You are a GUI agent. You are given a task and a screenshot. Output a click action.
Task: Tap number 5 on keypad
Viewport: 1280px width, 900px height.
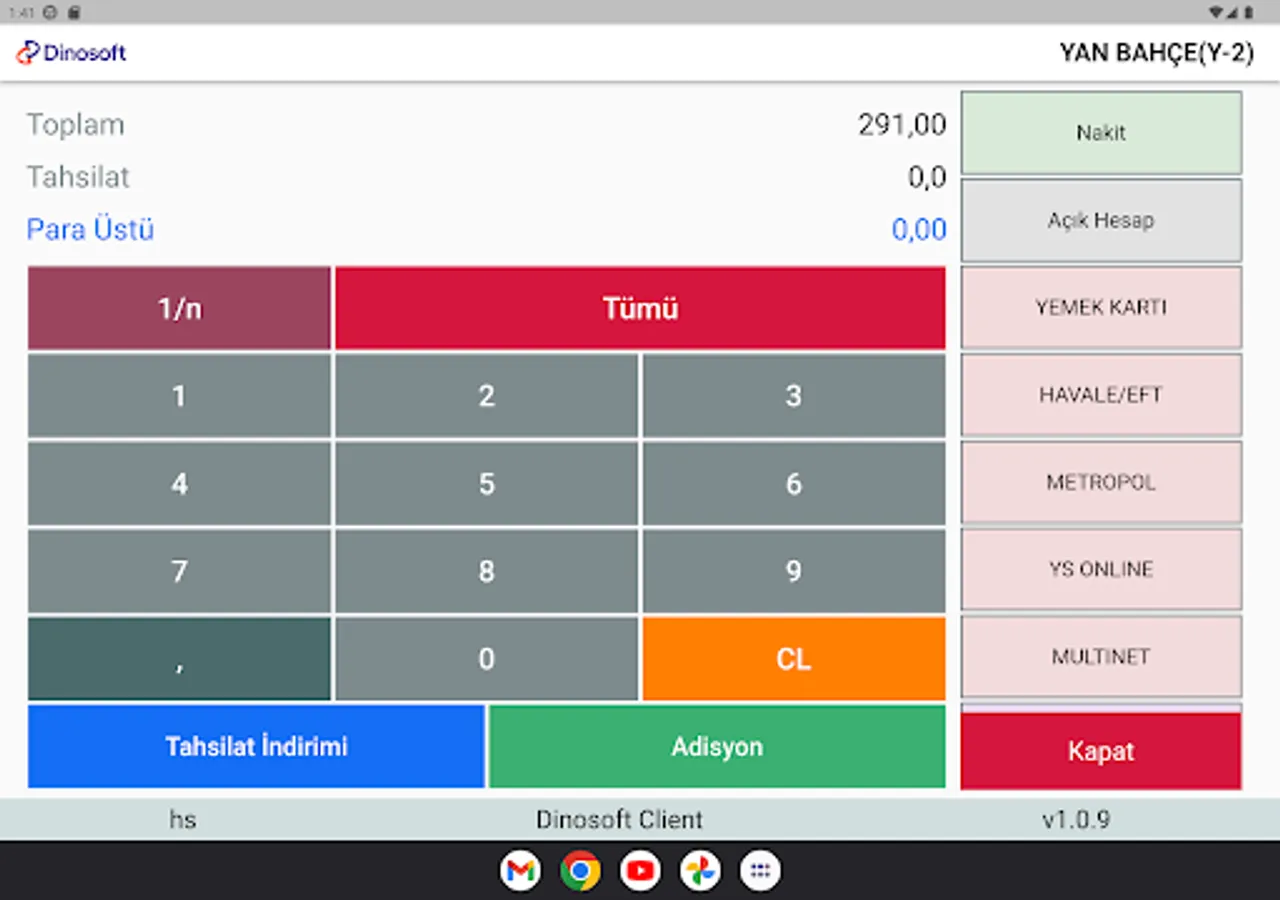coord(486,484)
